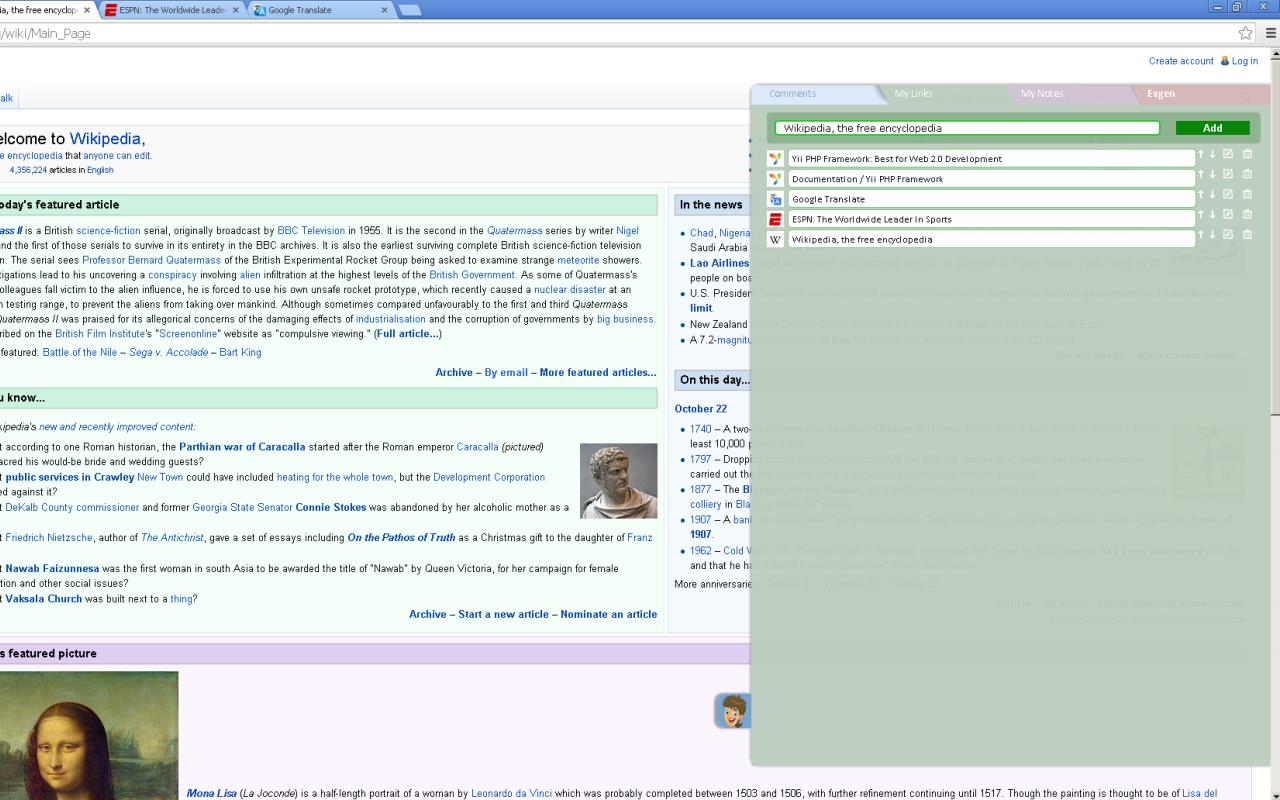Focus the link title input field

click(x=967, y=128)
